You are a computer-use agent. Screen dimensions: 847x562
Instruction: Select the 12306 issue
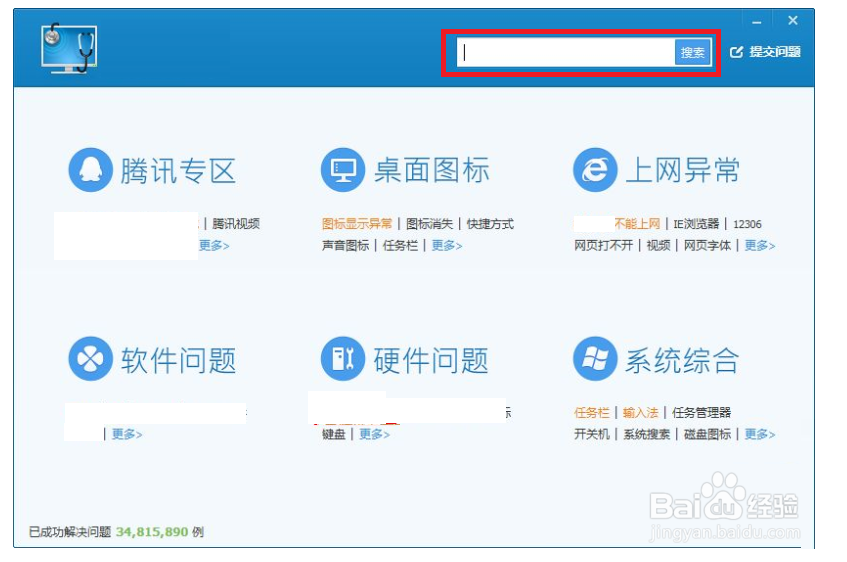pos(747,224)
